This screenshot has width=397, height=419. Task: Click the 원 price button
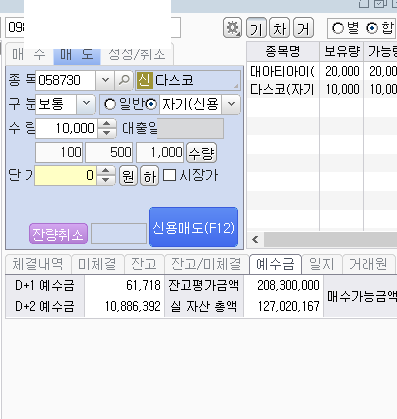128,175
